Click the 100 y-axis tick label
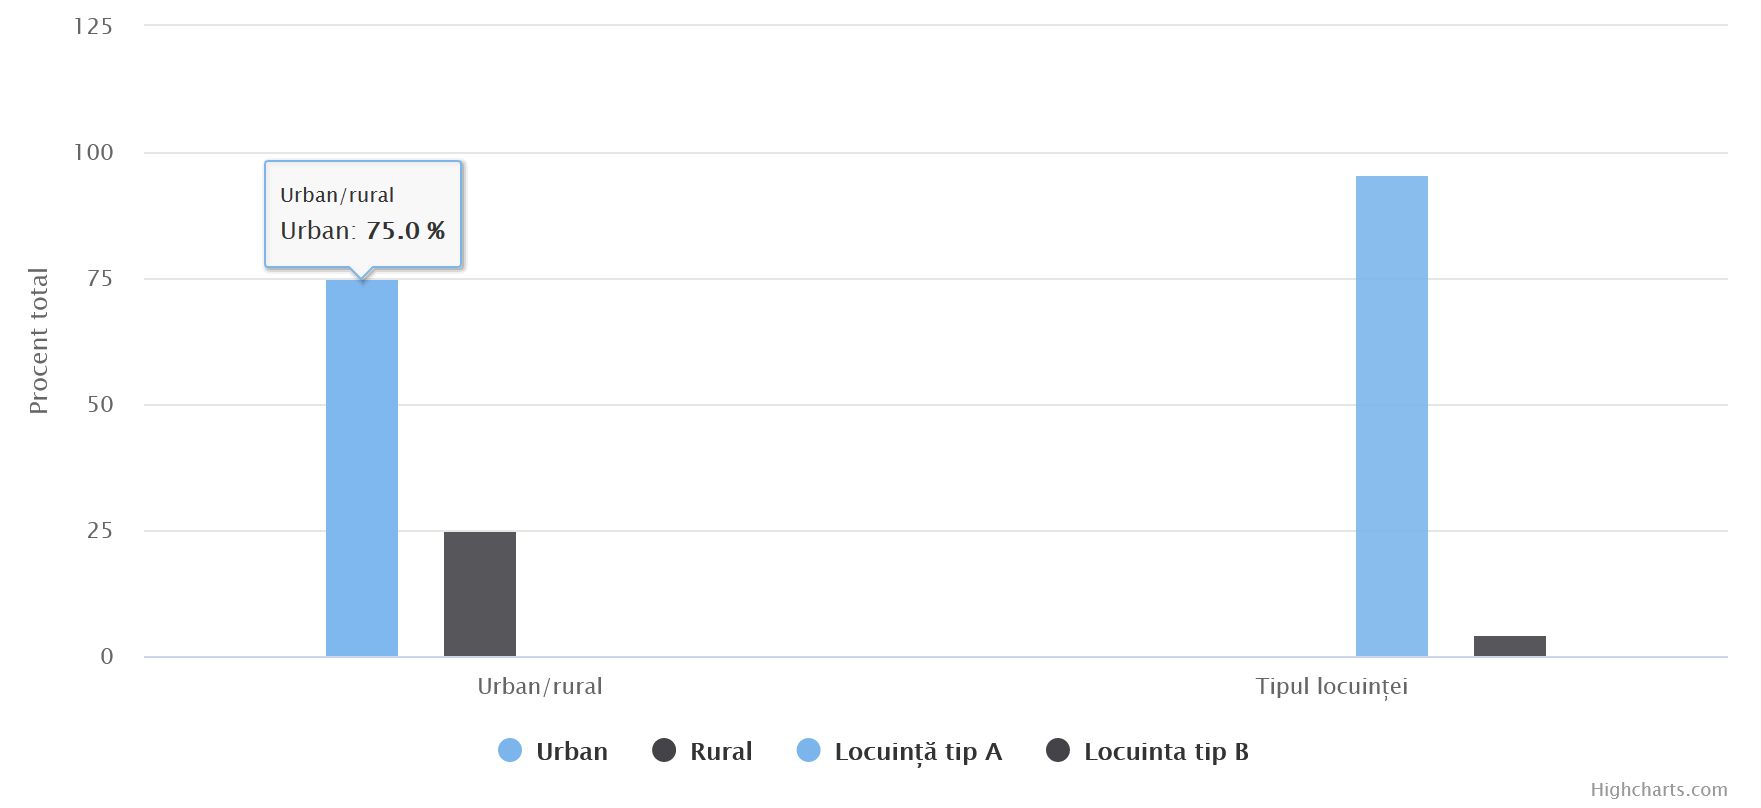Viewport: 1761px width, 808px height. 93,153
